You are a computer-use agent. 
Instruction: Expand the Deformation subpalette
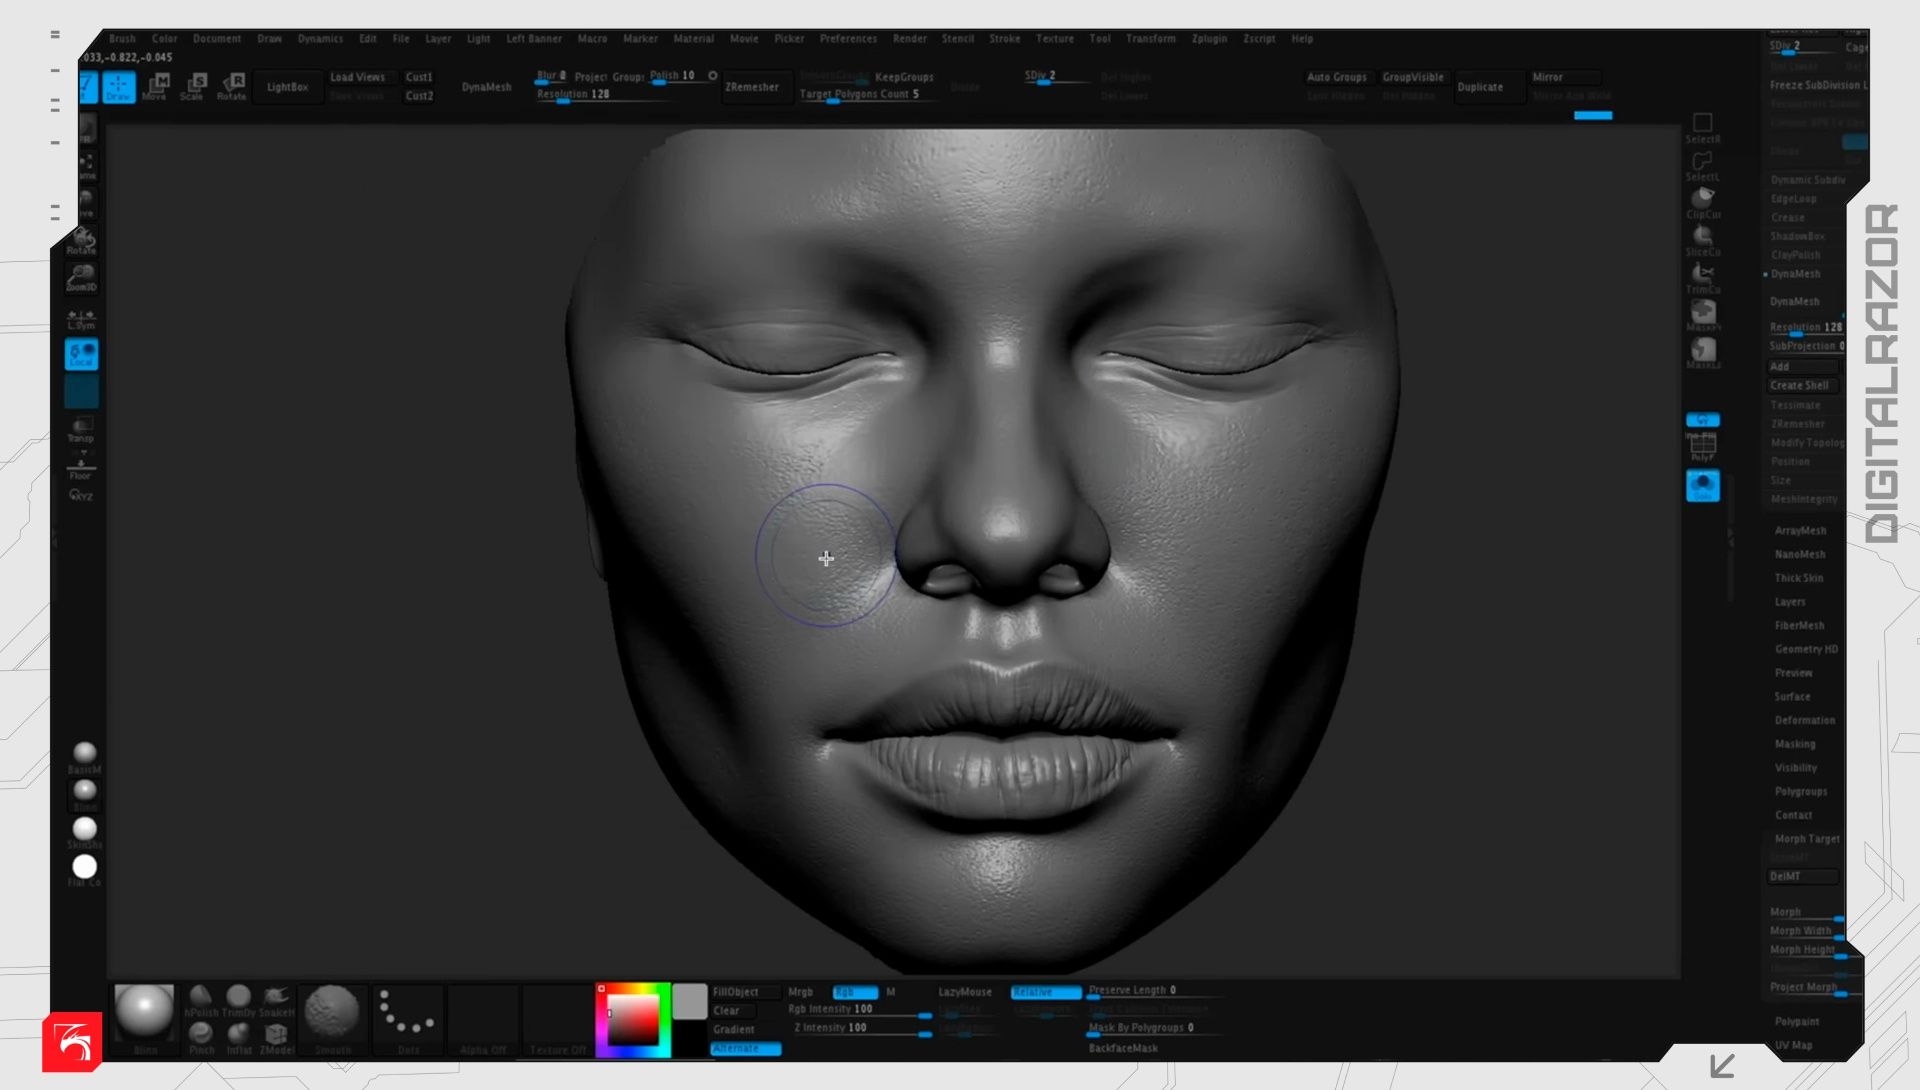point(1804,720)
